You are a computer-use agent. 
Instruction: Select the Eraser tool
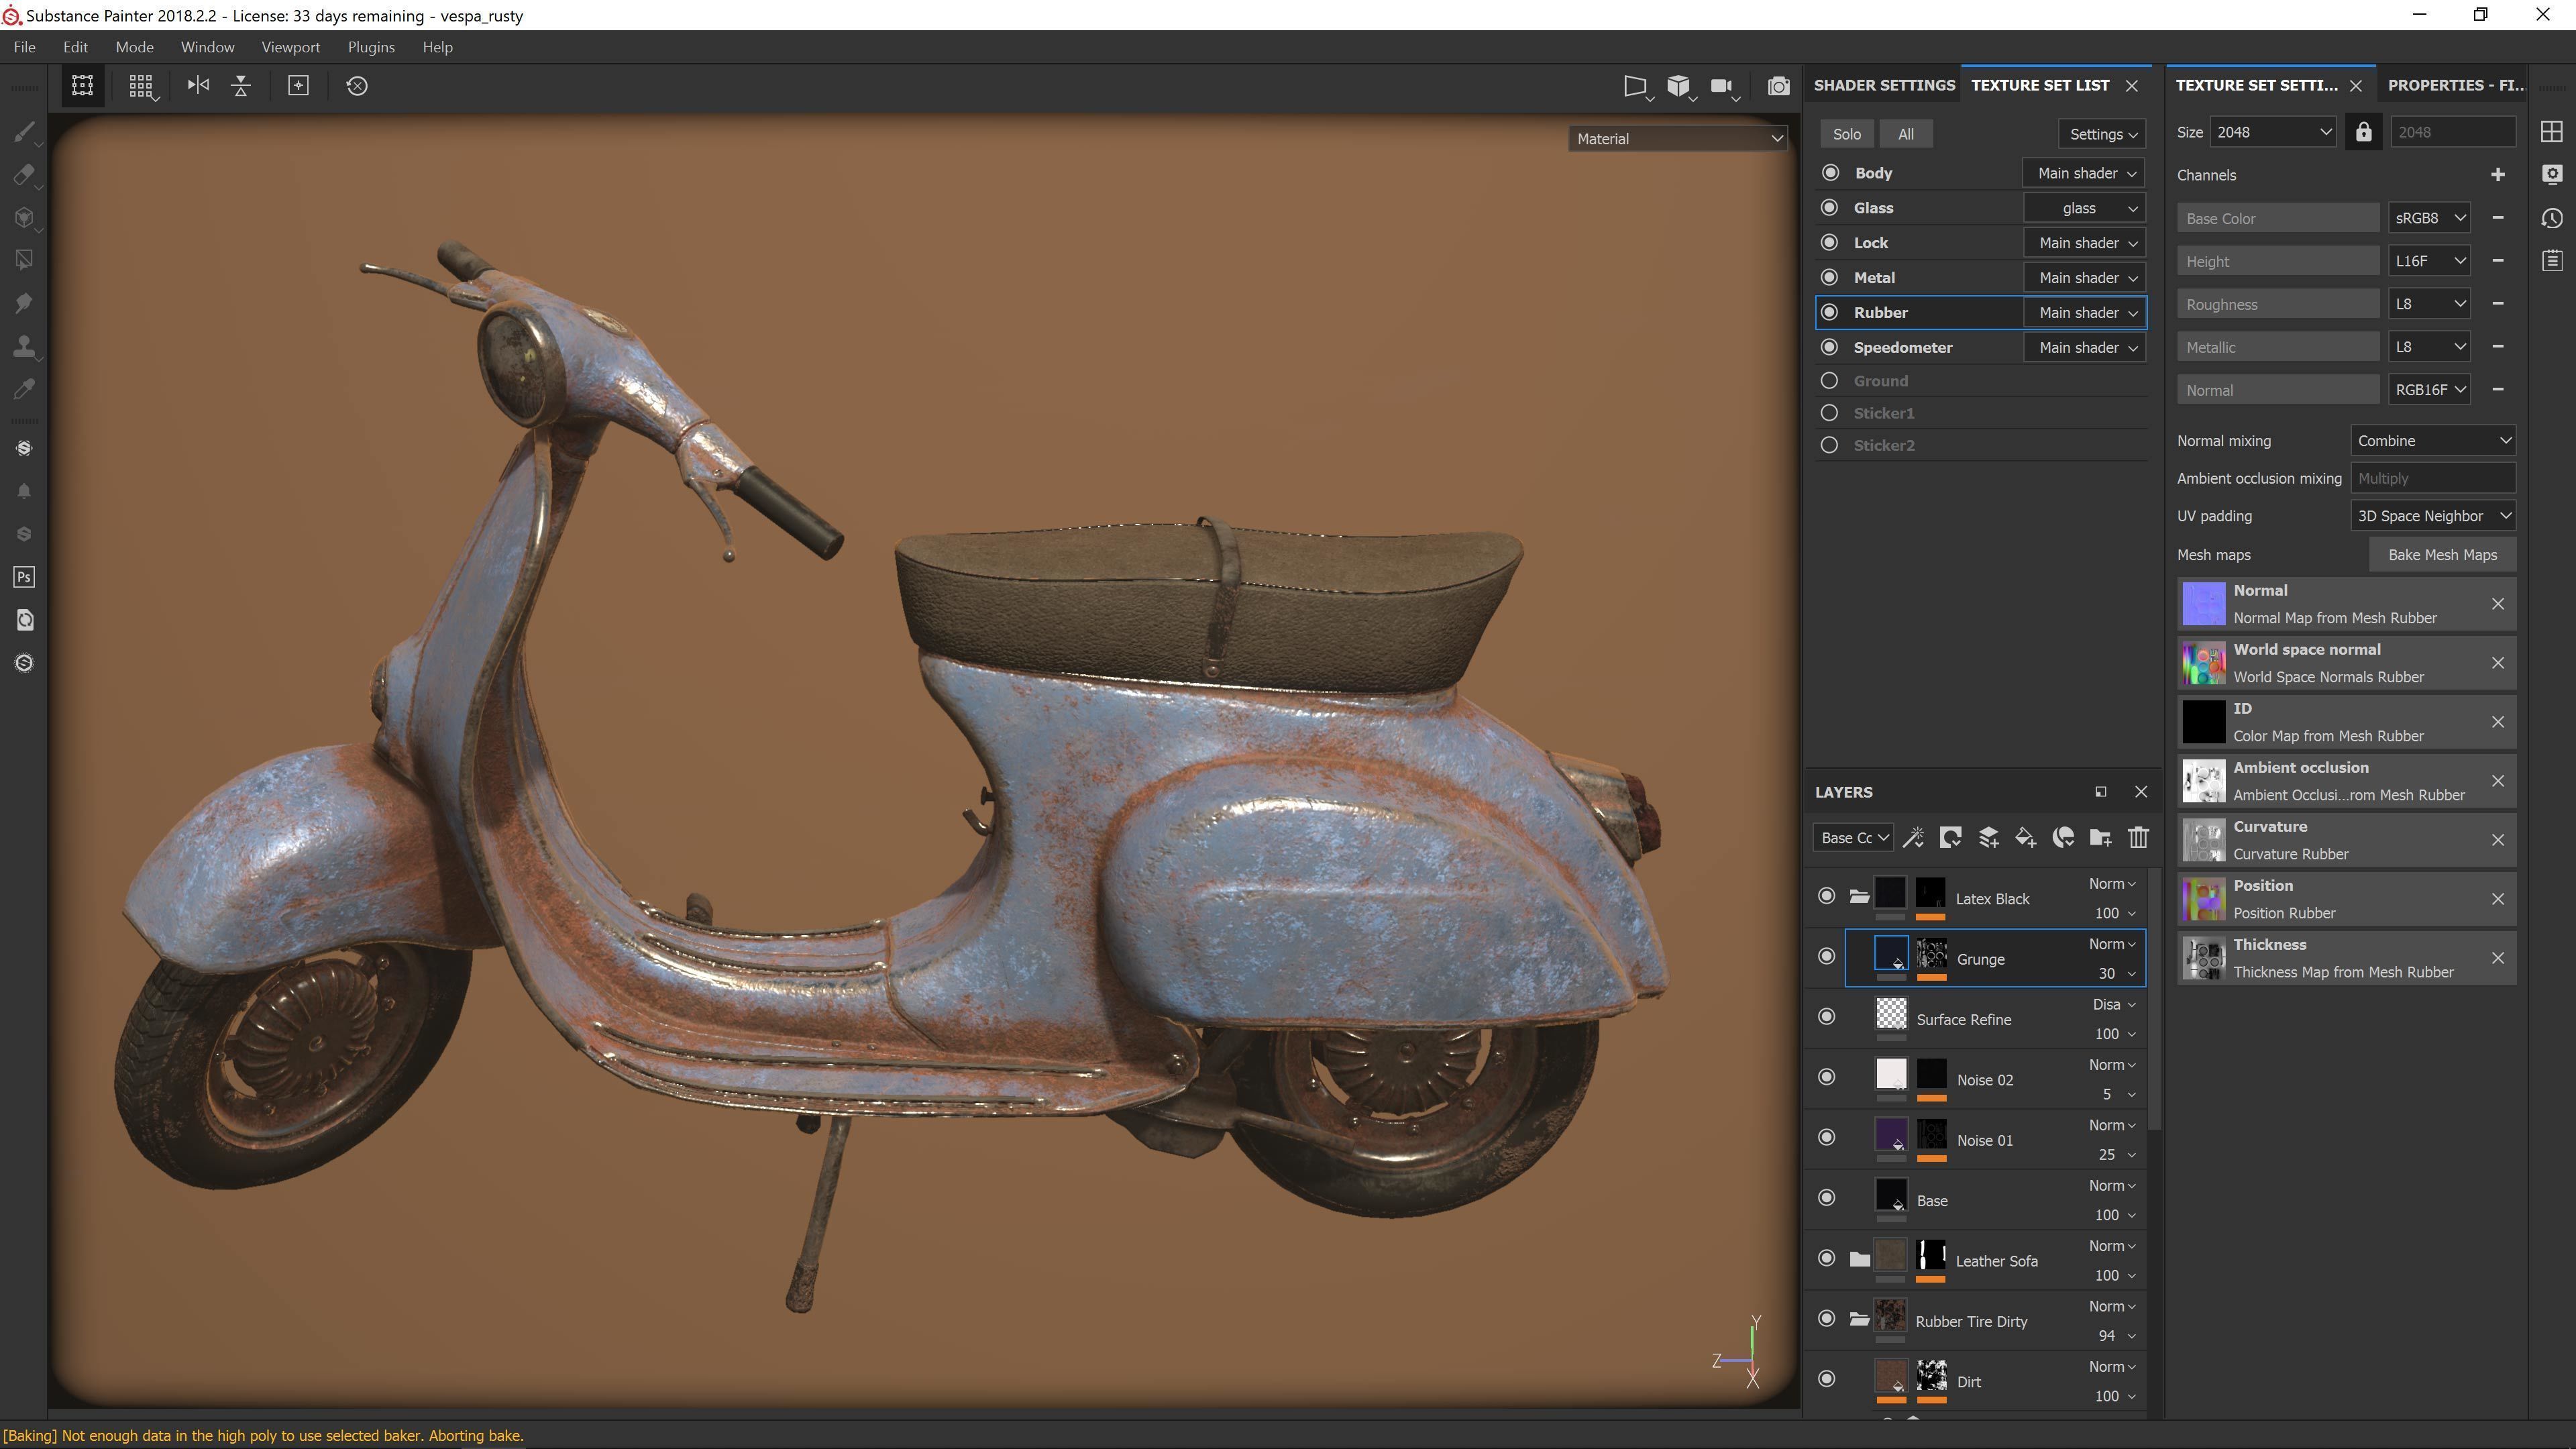click(25, 175)
